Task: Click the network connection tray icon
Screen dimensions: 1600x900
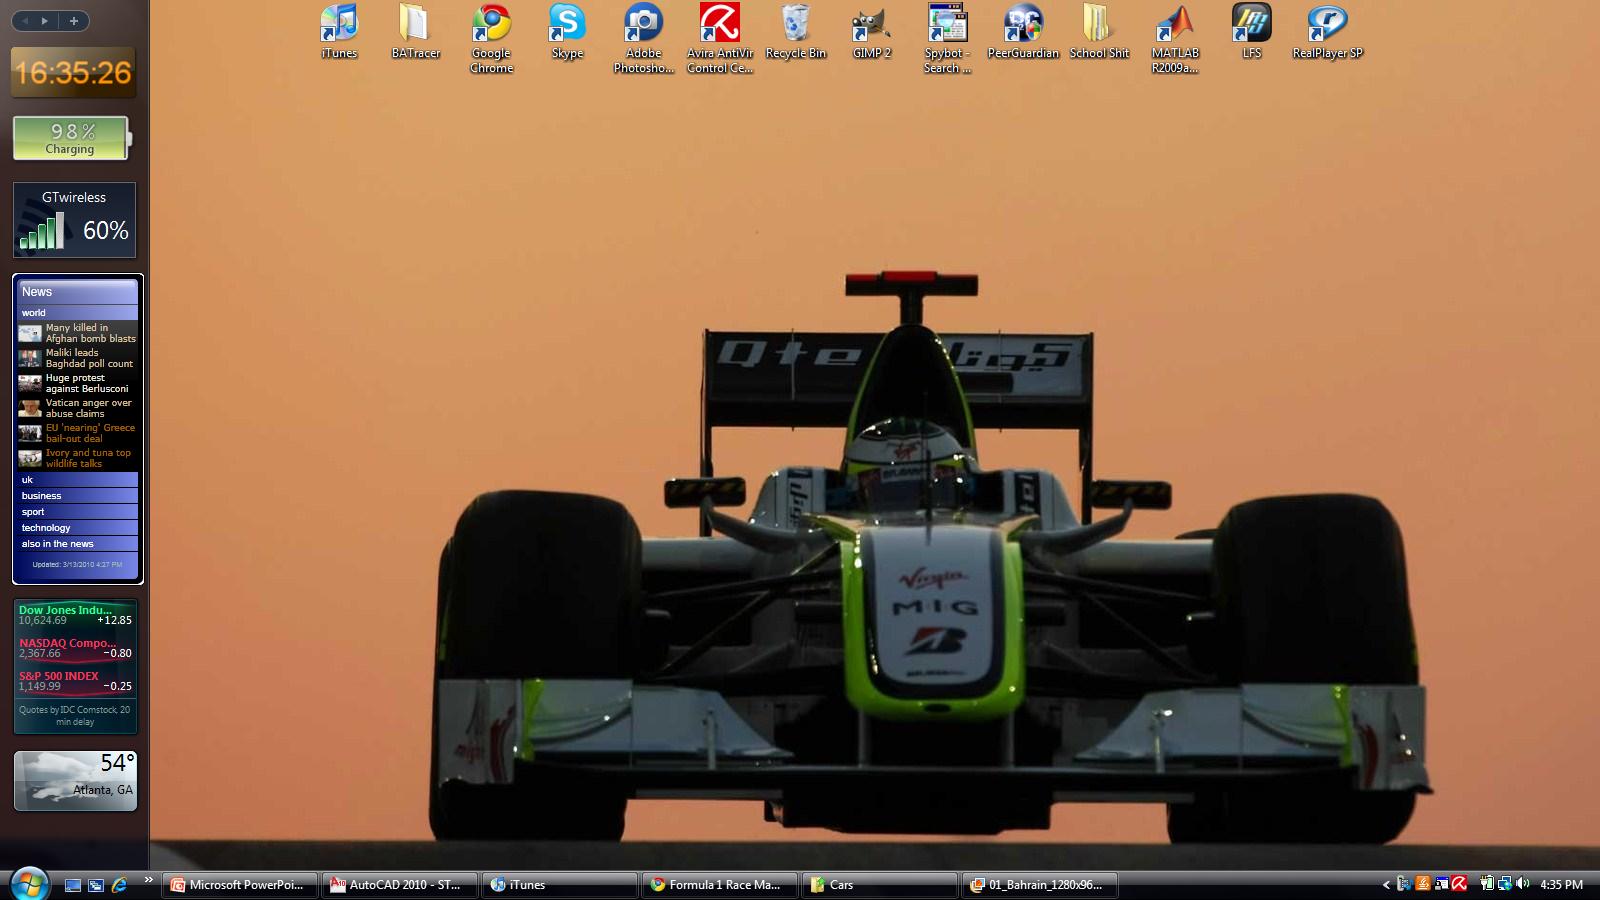Action: pyautogui.click(x=1504, y=884)
